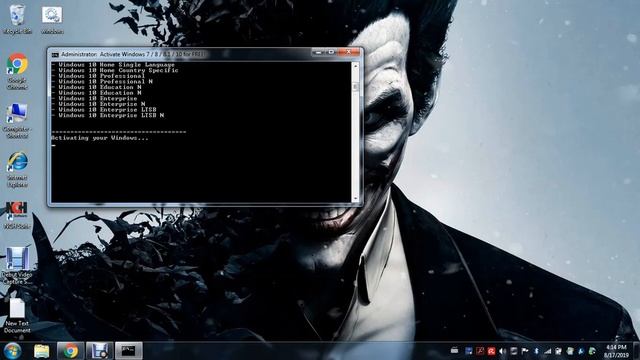Click the 'Windows 10 Enterprise N' line
The height and width of the screenshot is (360, 640).
(x=102, y=104)
